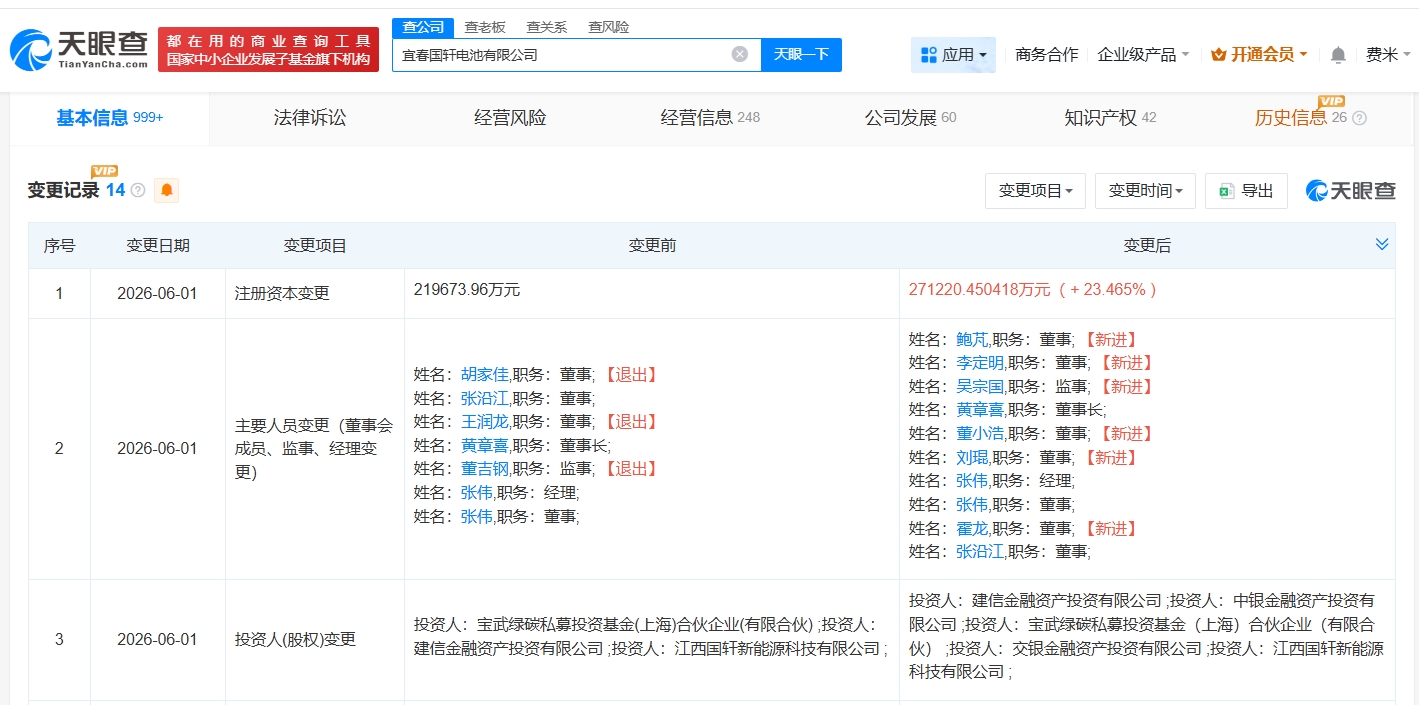Viewport: 1419px width, 705px height.
Task: Open the 变更项目 filter dropdown
Action: point(1035,191)
